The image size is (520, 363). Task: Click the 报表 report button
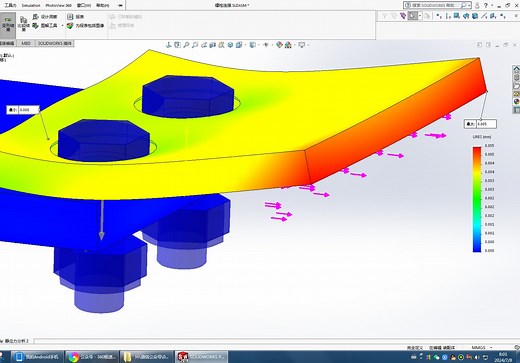click(x=76, y=17)
